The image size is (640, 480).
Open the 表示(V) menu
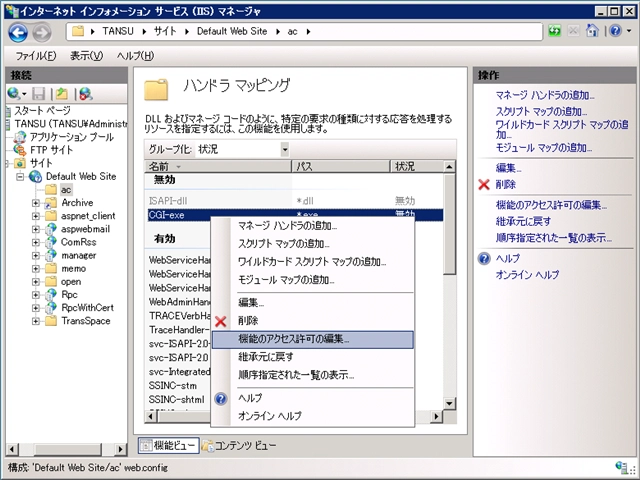(x=87, y=56)
